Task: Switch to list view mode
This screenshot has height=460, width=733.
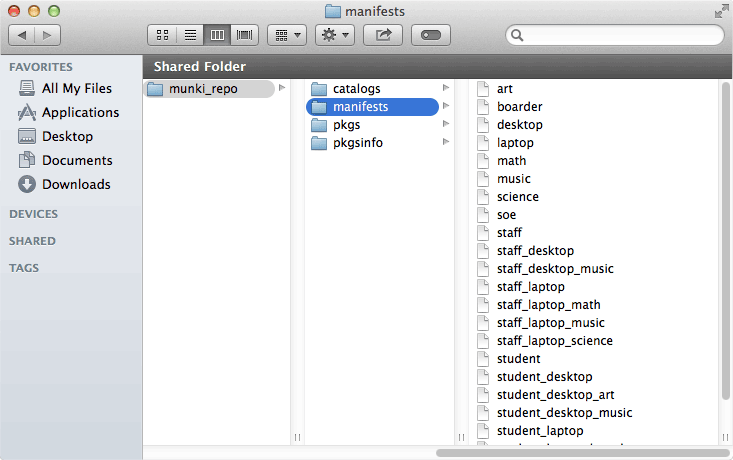Action: click(189, 35)
